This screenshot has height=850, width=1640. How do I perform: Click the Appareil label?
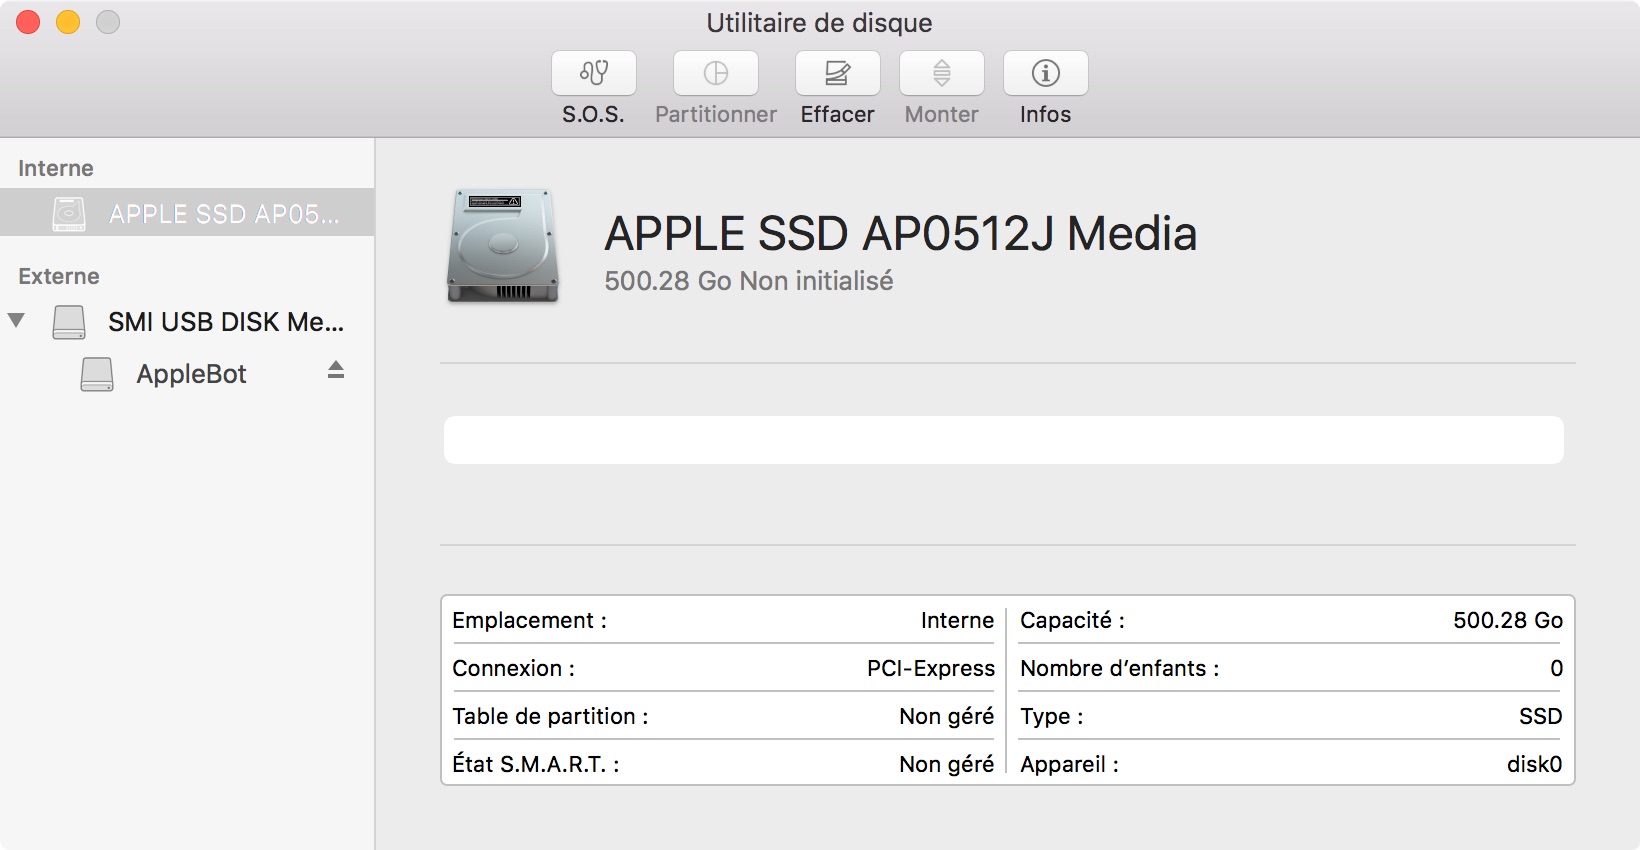(1069, 764)
